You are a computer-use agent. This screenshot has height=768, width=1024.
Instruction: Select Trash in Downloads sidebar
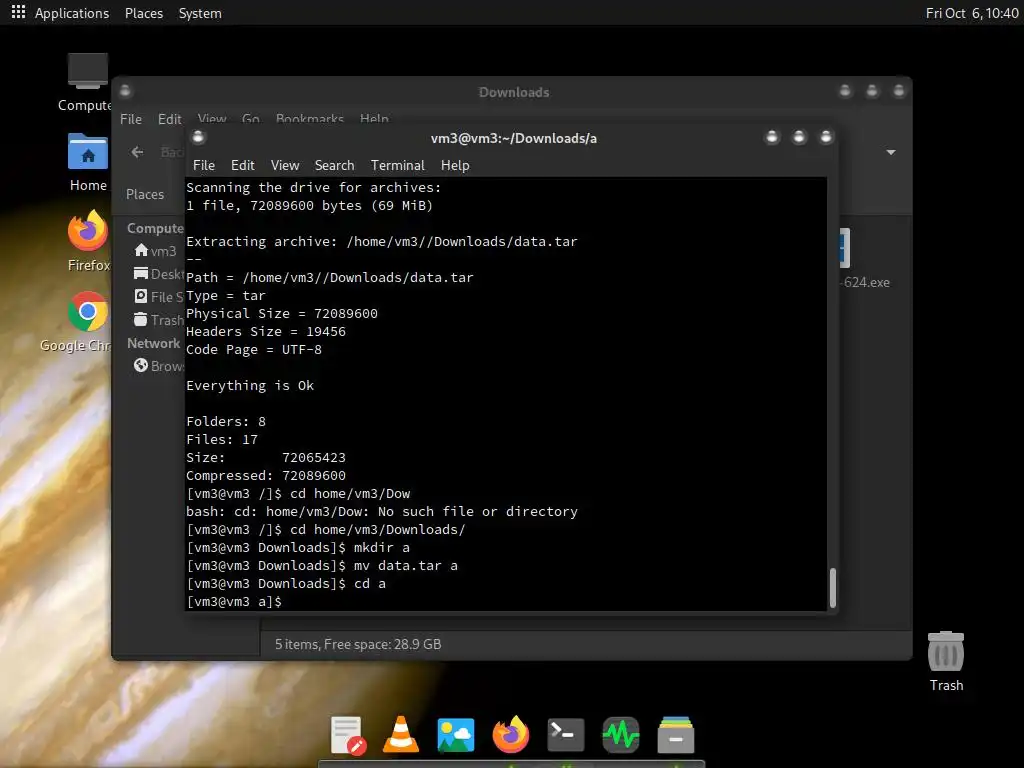click(159, 319)
